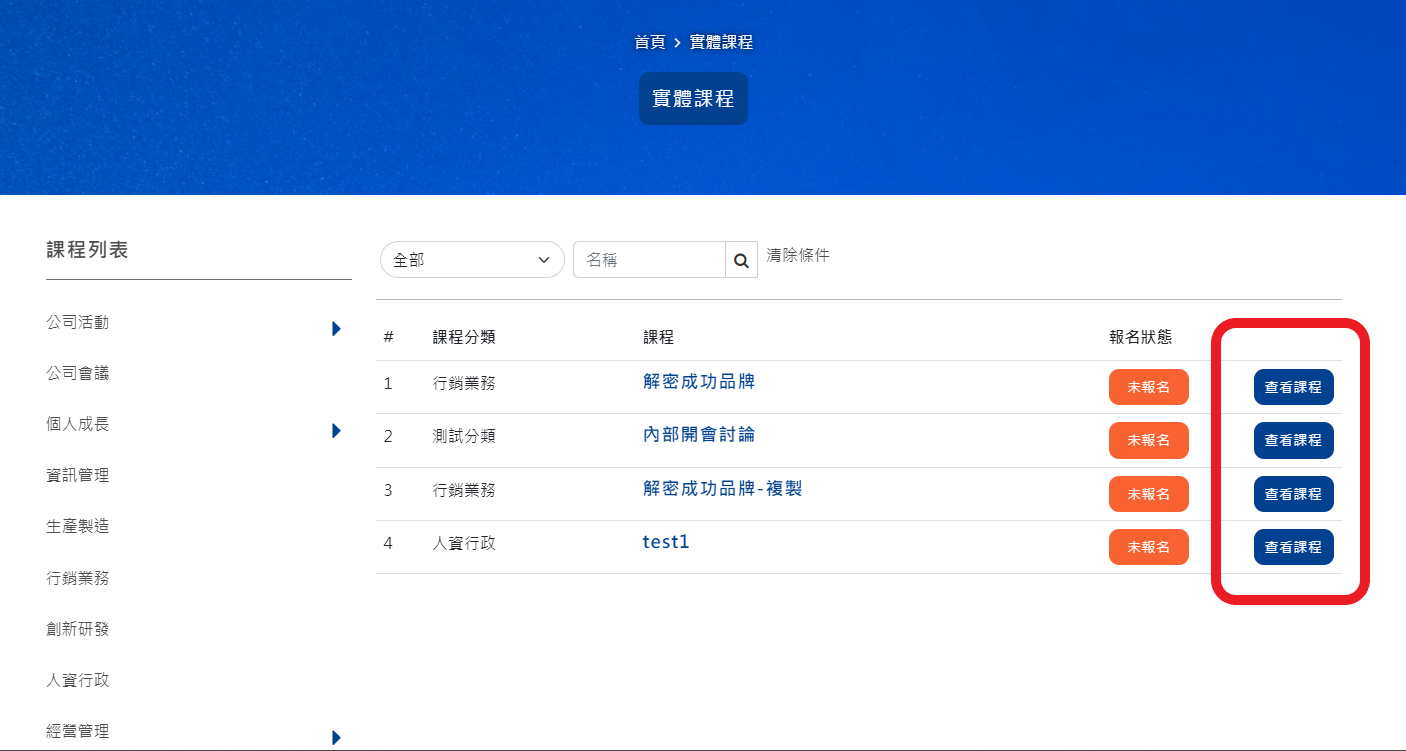Open the 內部開會討論 course link

click(x=698, y=434)
